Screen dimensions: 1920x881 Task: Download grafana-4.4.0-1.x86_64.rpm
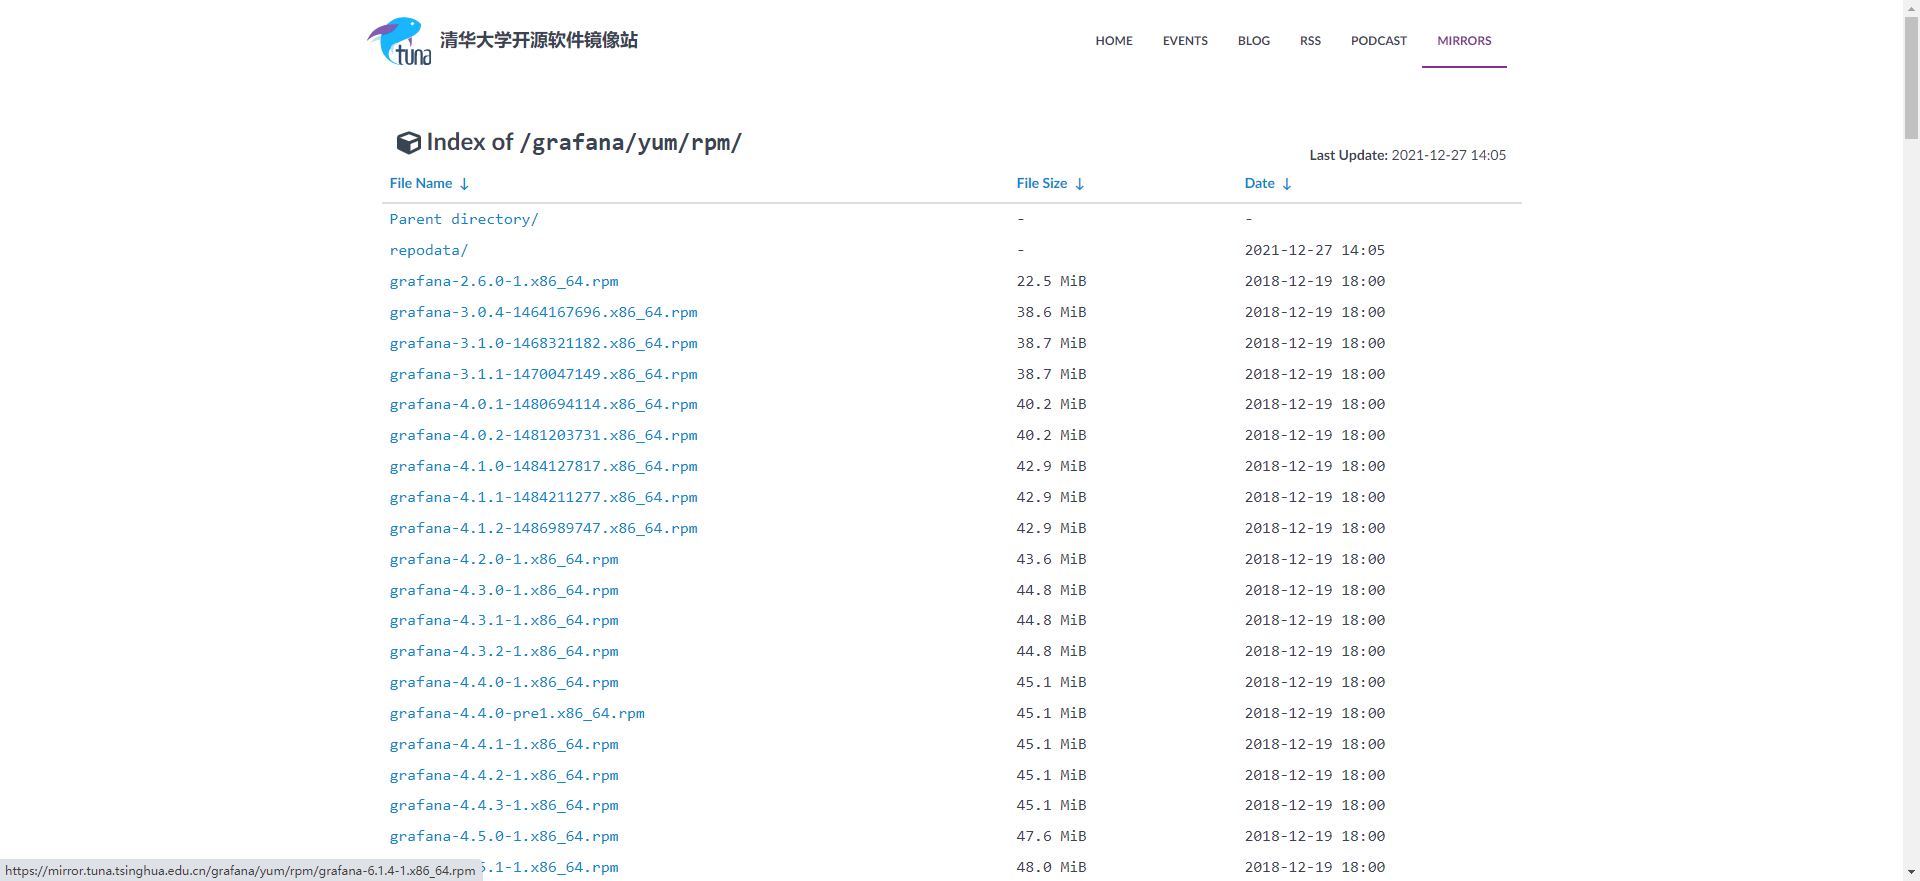(x=504, y=682)
